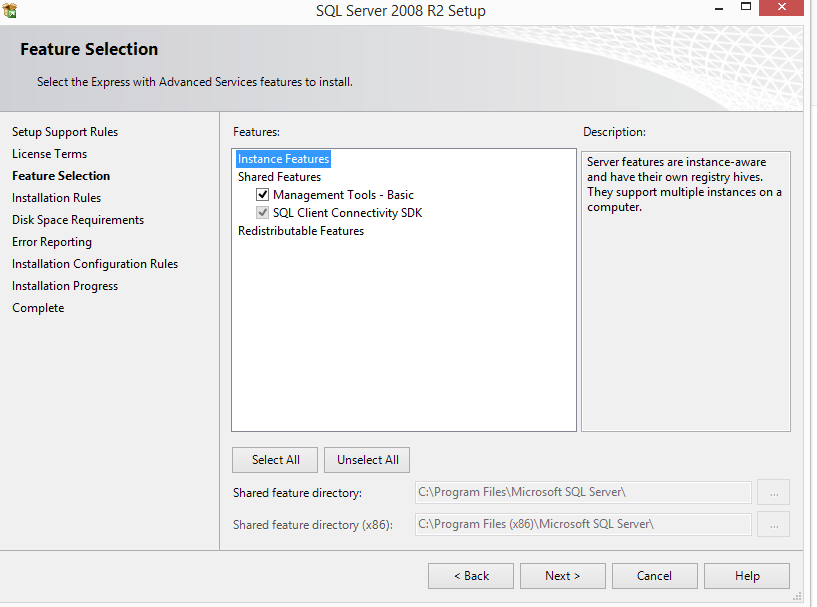Browse for Shared feature directory

tap(773, 492)
